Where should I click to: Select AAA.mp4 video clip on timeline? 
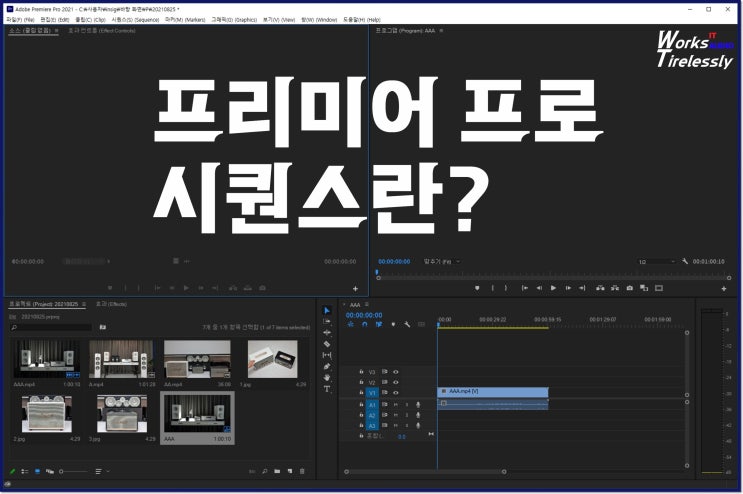pyautogui.click(x=492, y=392)
